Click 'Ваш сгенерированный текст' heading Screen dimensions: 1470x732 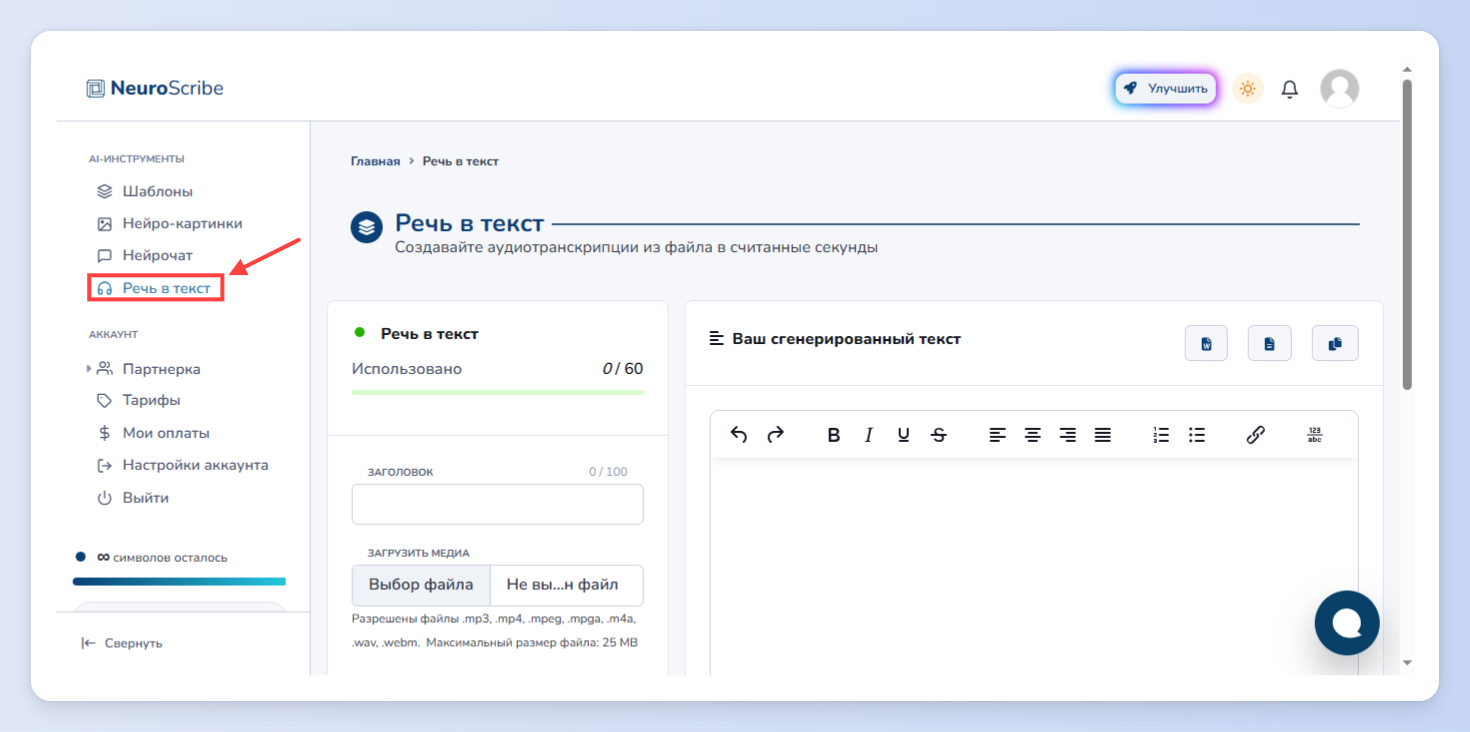(x=846, y=339)
